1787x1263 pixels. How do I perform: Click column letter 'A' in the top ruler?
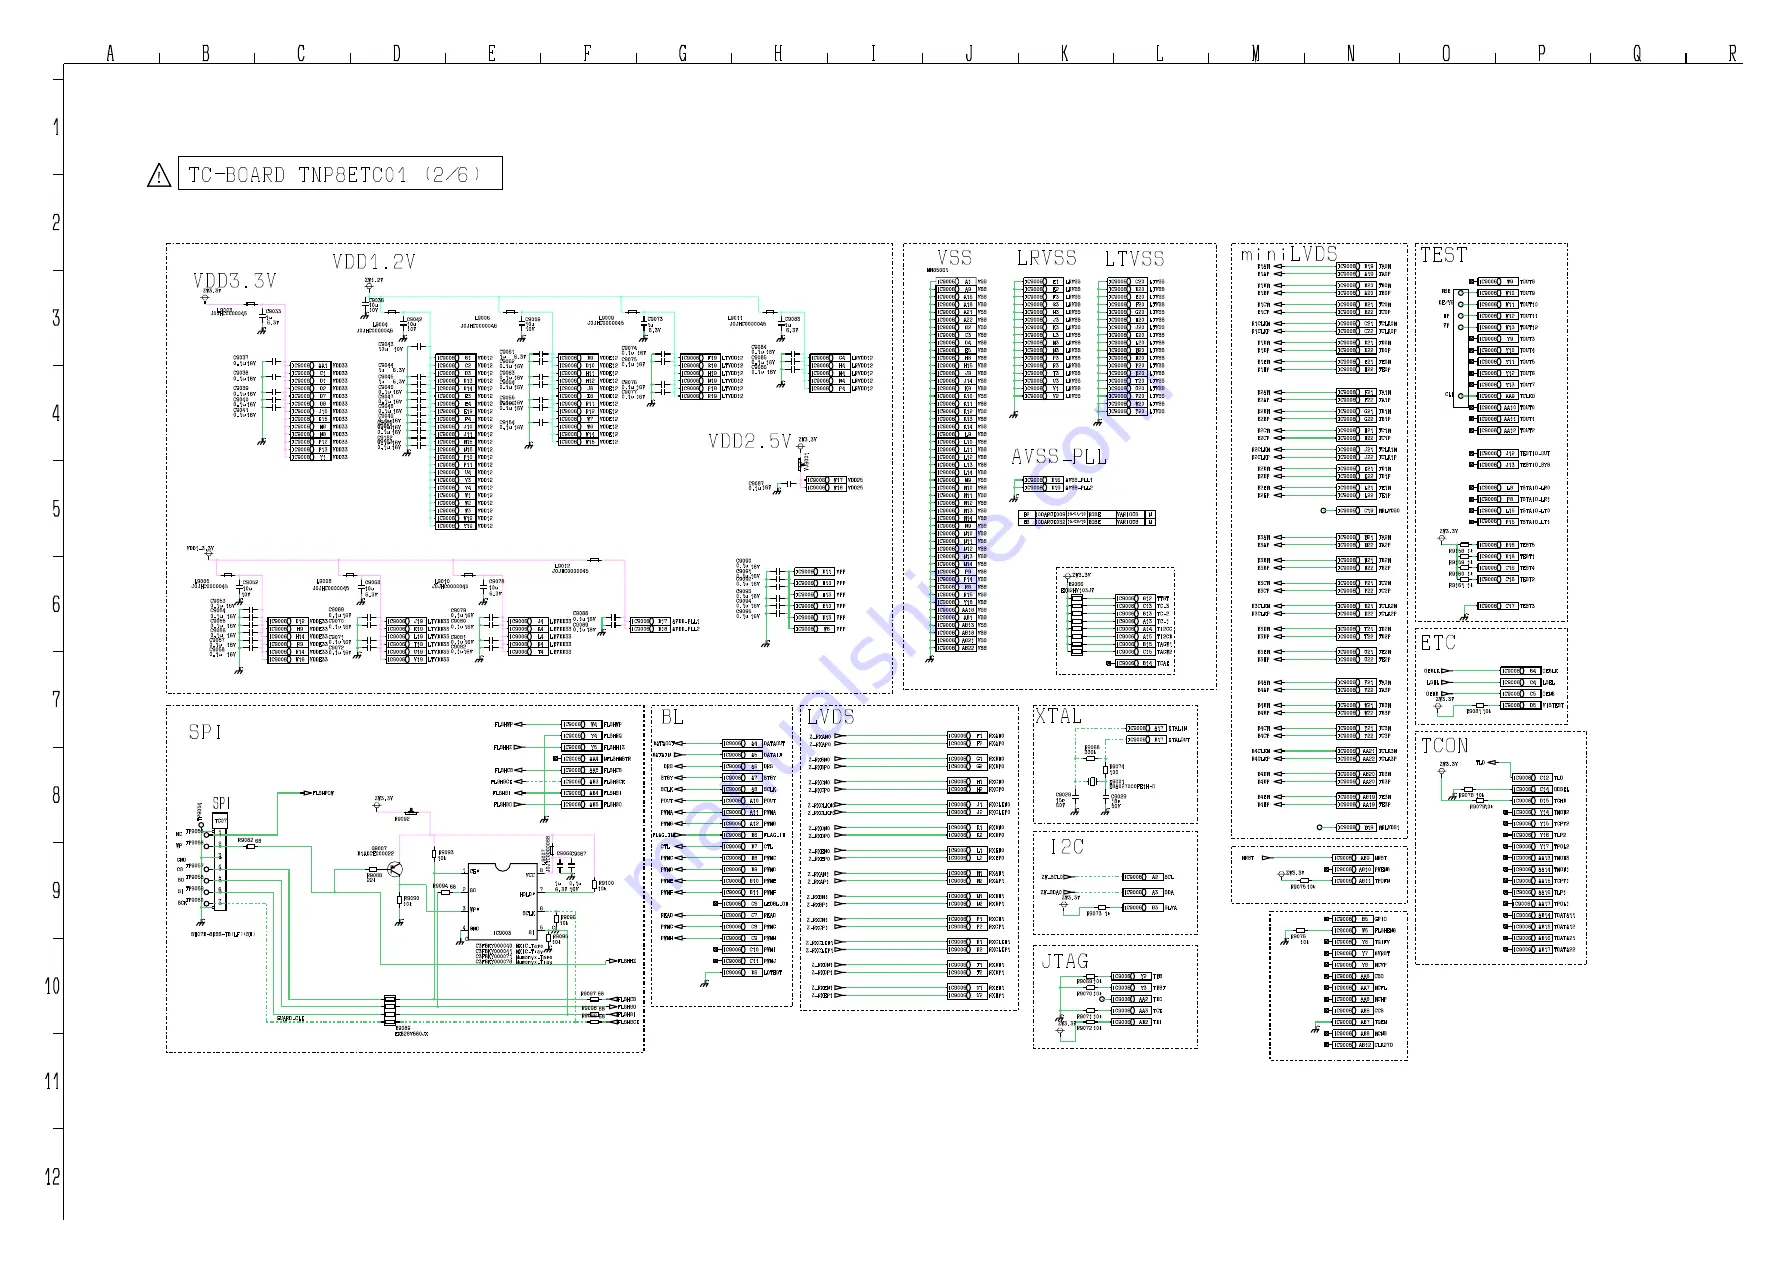(x=110, y=54)
